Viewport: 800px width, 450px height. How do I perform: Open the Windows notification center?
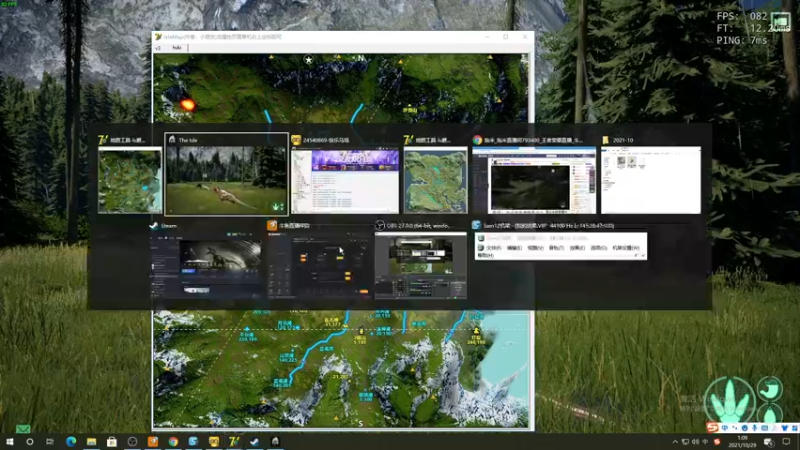[786, 442]
